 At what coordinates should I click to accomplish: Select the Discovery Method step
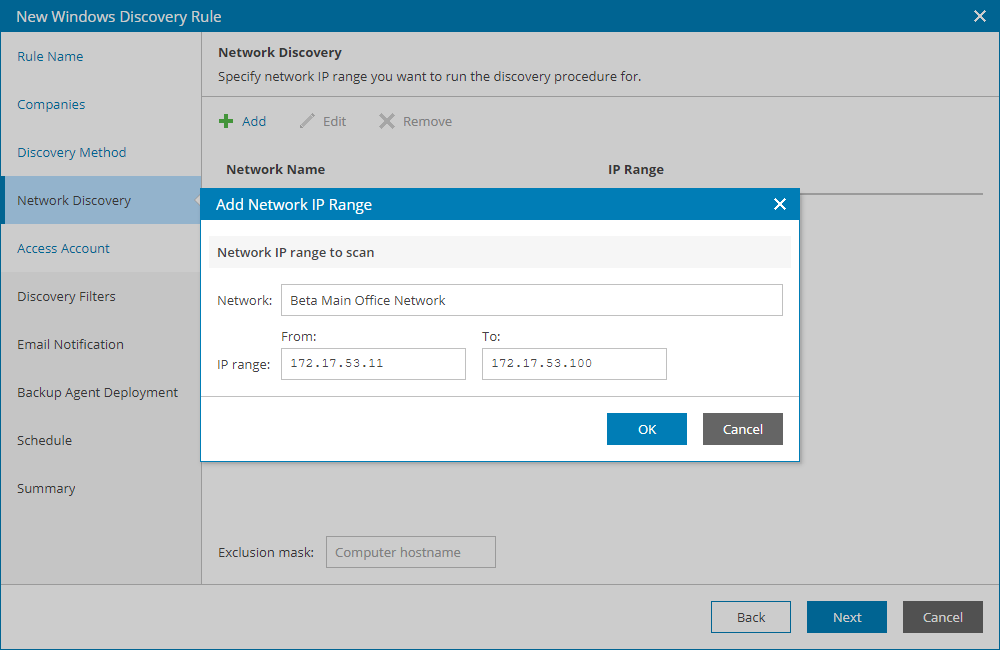pos(72,152)
